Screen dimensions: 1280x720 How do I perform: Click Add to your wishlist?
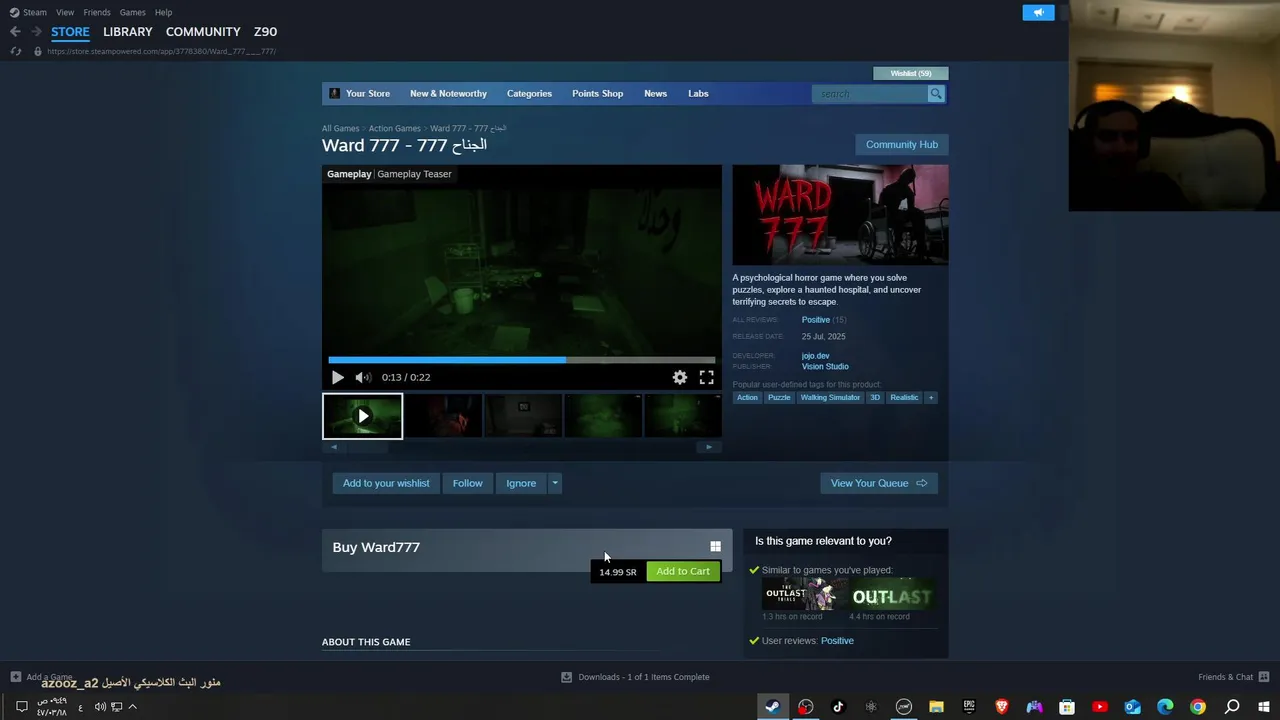[386, 483]
